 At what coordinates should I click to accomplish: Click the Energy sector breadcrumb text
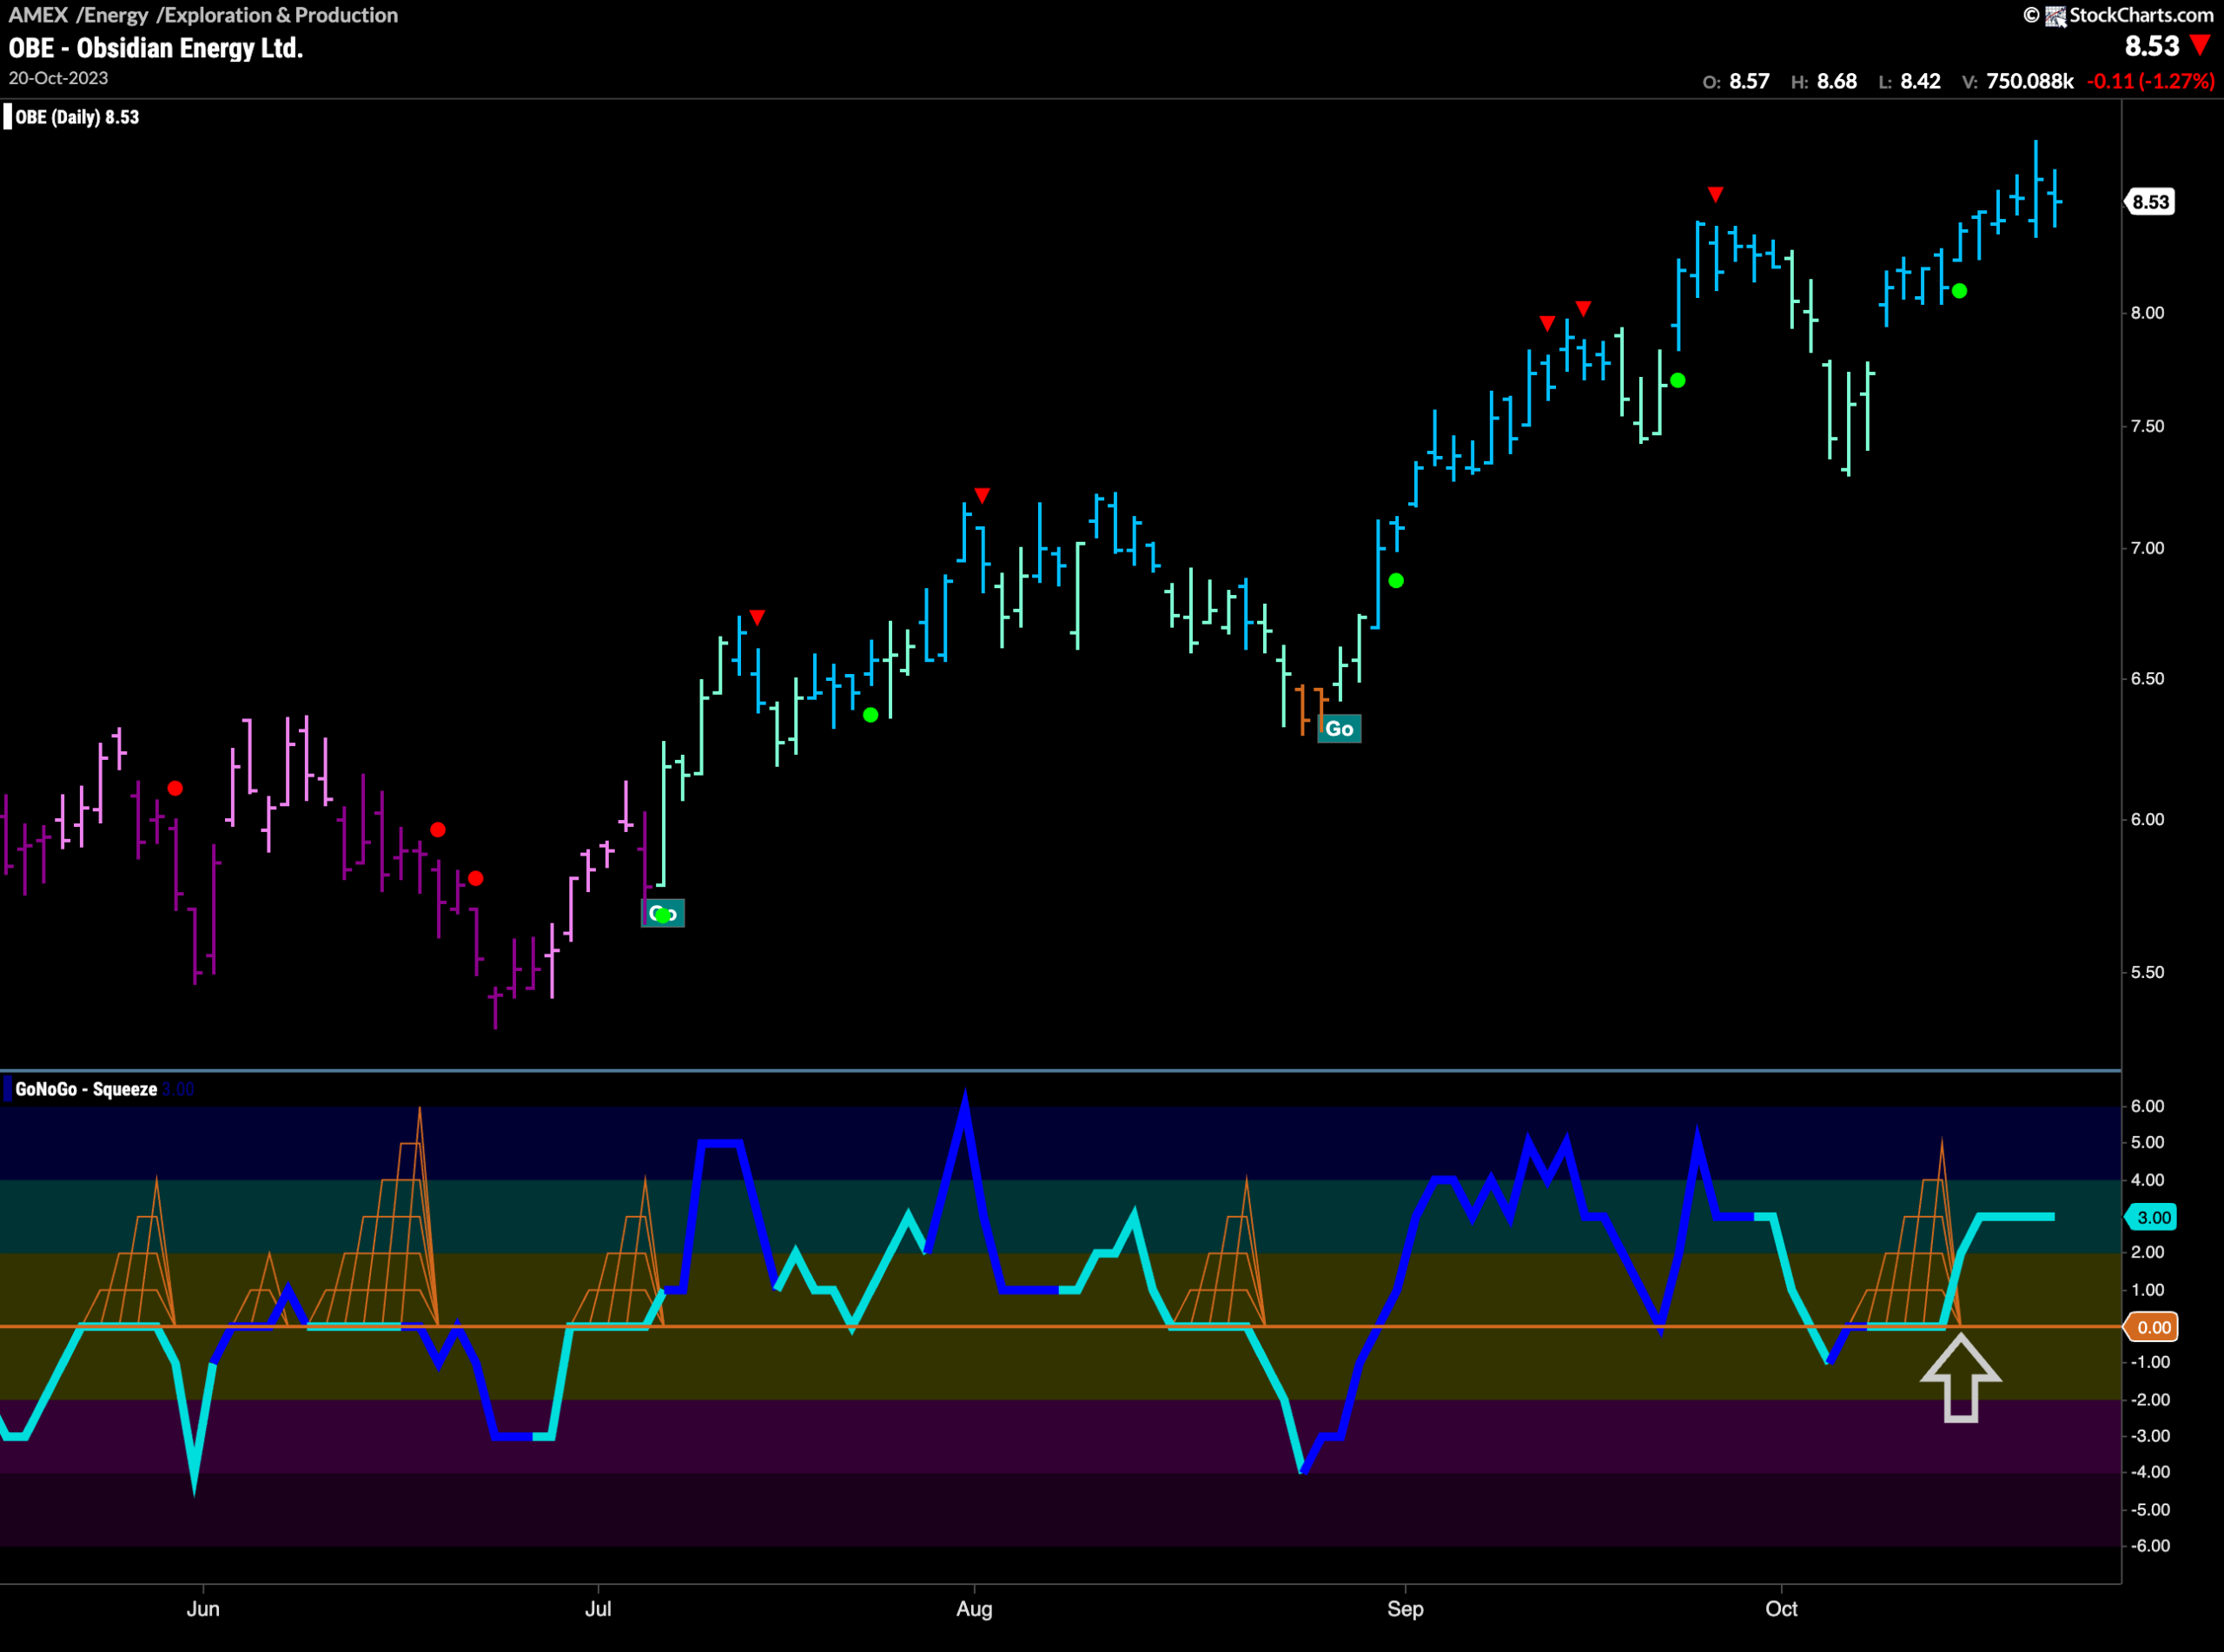click(116, 15)
